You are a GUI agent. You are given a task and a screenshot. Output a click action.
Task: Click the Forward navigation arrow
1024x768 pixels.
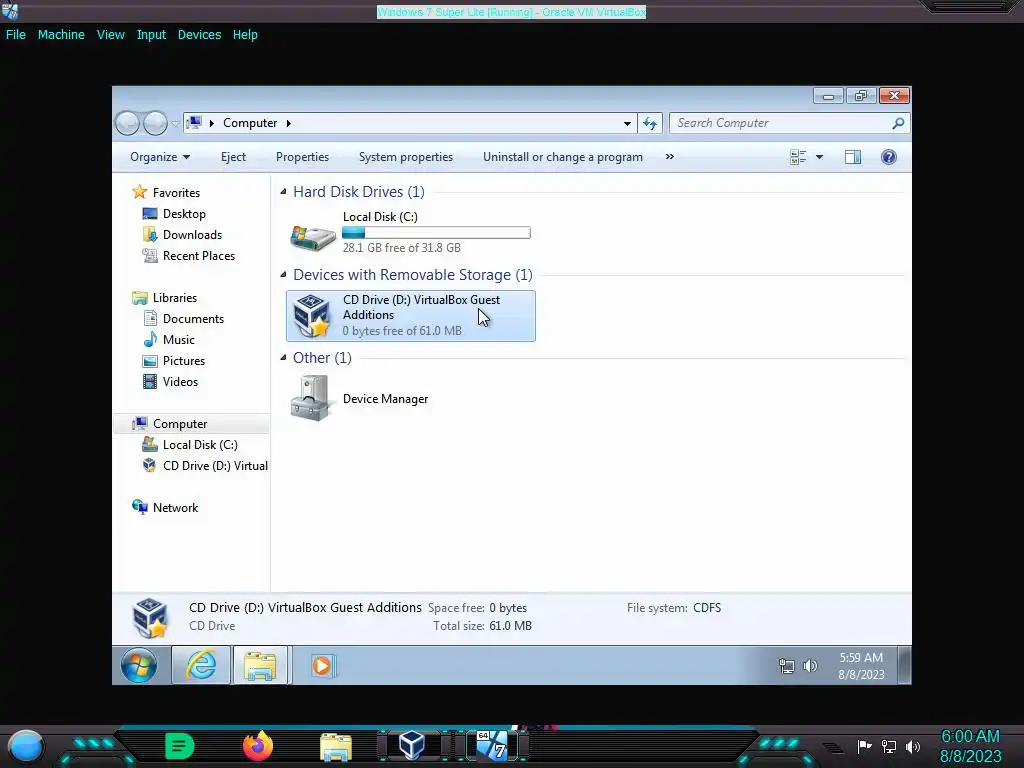pyautogui.click(x=155, y=123)
